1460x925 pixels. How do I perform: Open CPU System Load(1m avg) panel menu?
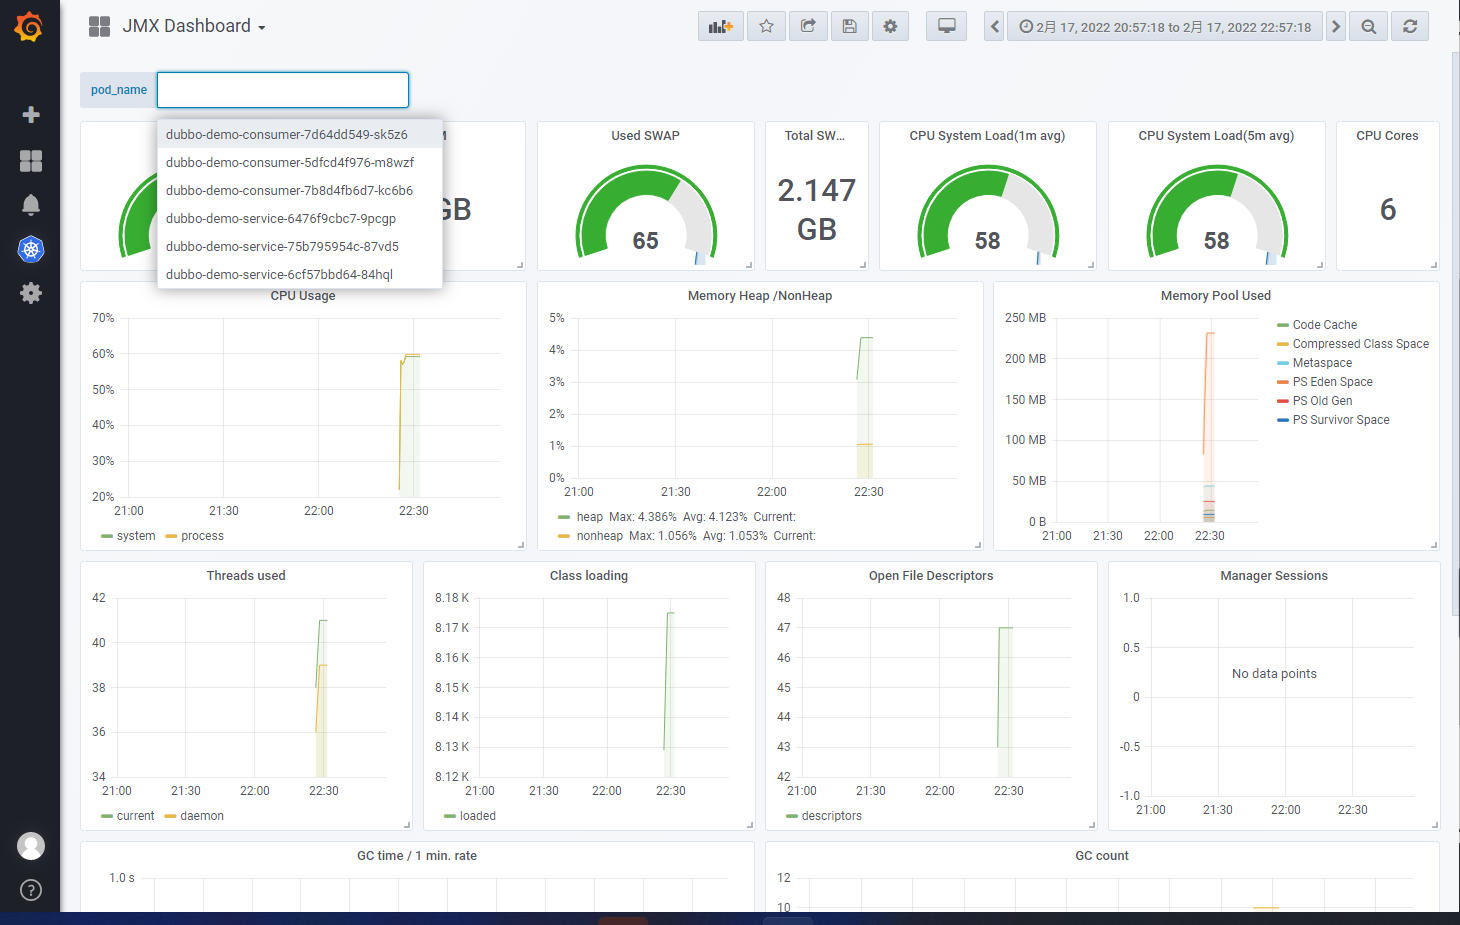tap(987, 136)
